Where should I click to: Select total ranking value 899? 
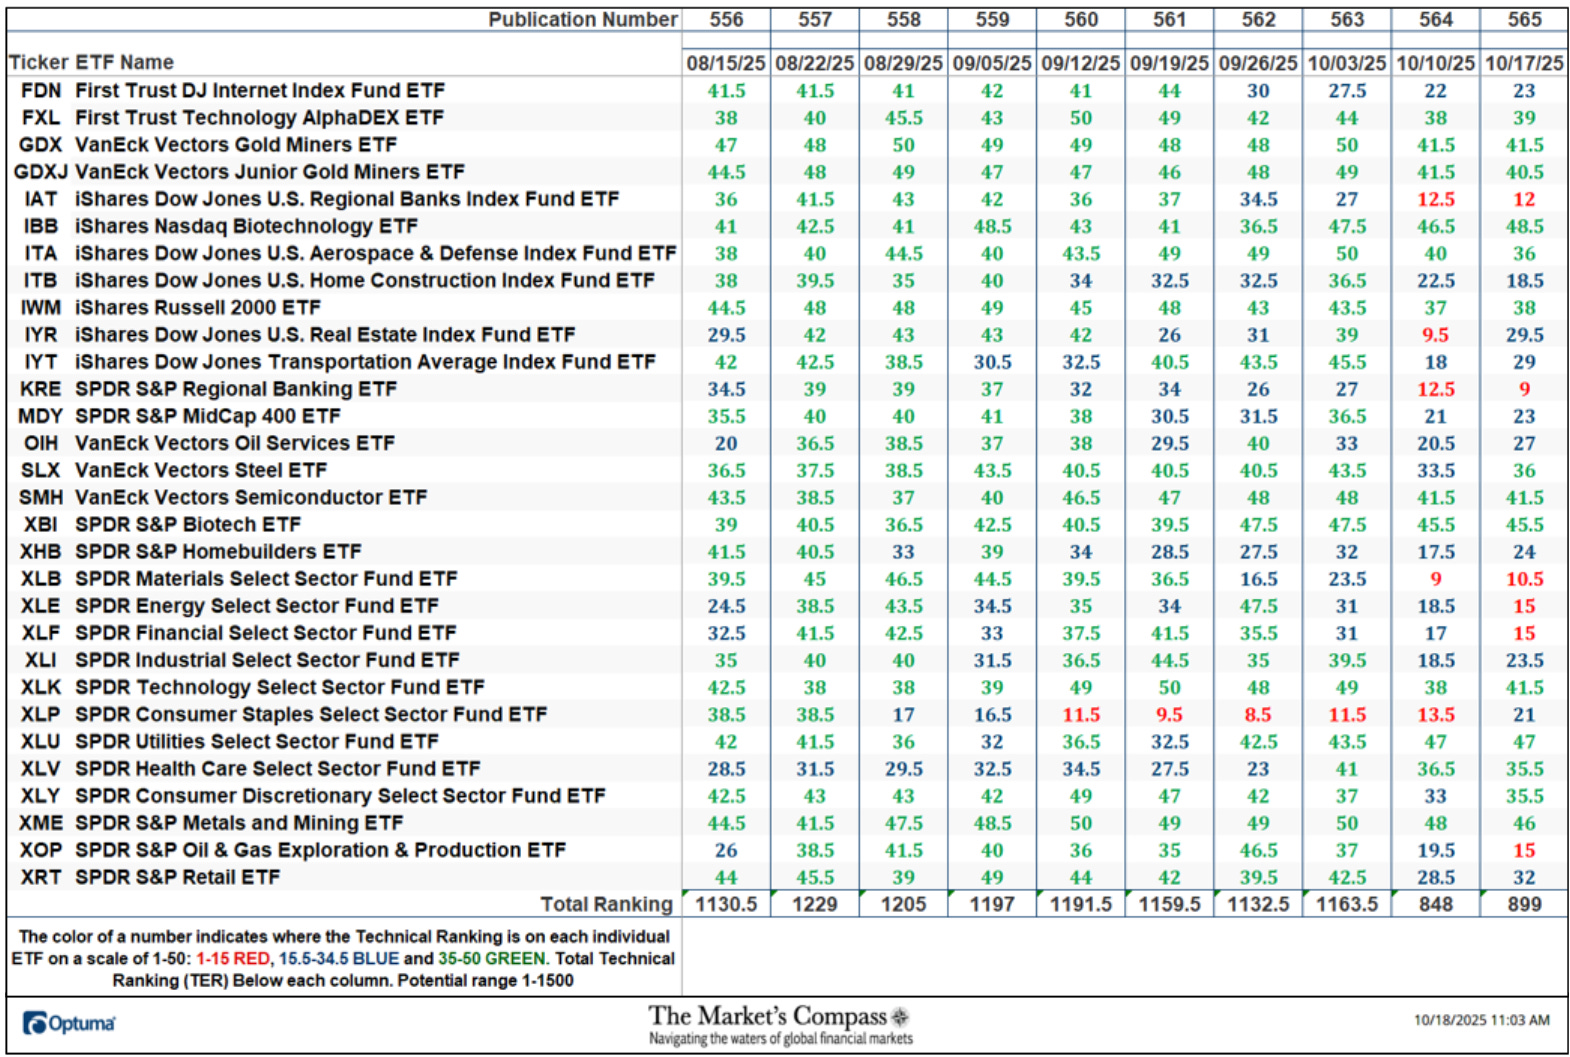(1524, 904)
